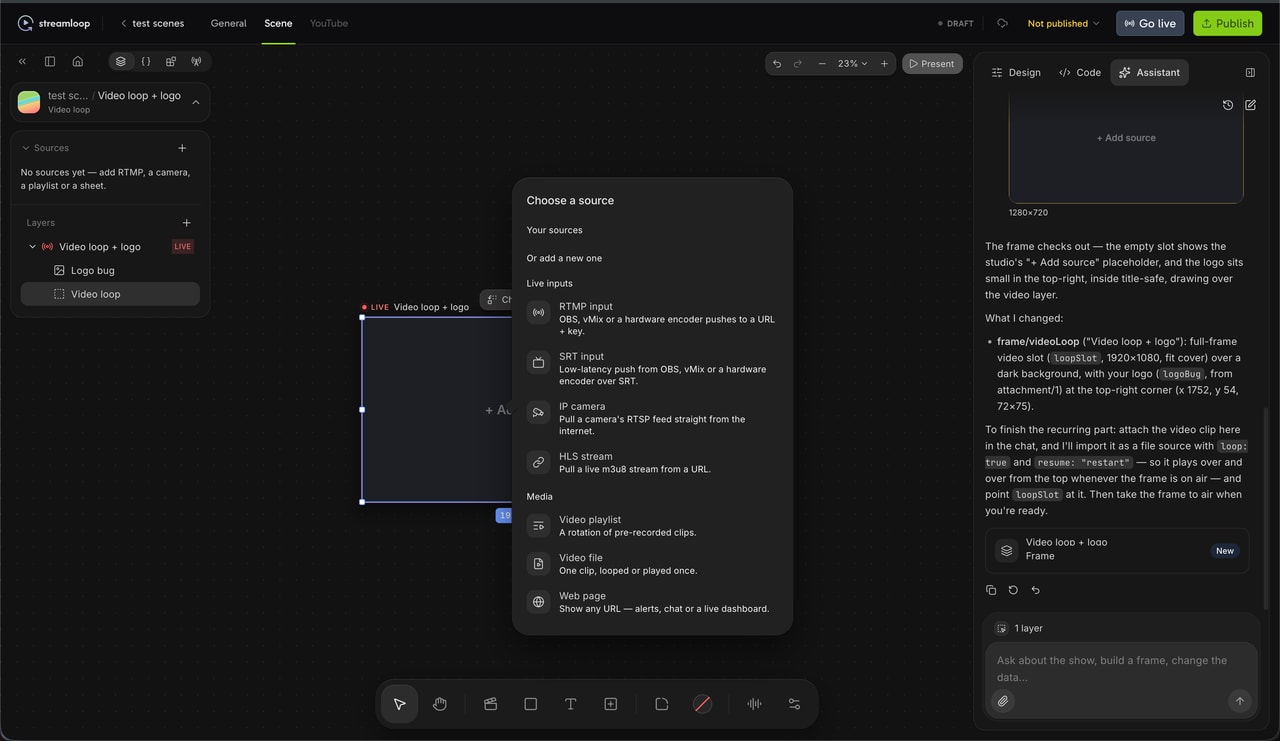
Task: Click the green Publish button
Action: [1227, 23]
